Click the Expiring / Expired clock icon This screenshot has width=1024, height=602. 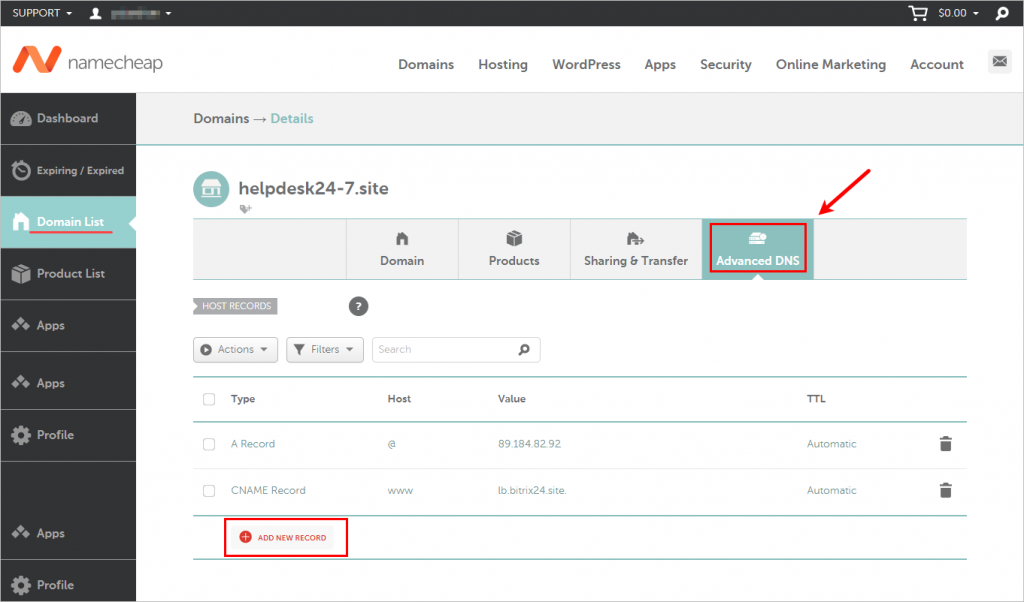[21, 170]
